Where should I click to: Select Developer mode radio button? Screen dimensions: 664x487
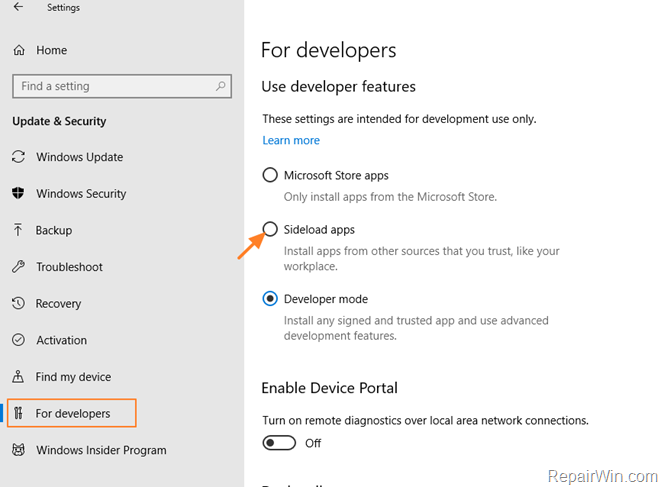270,299
